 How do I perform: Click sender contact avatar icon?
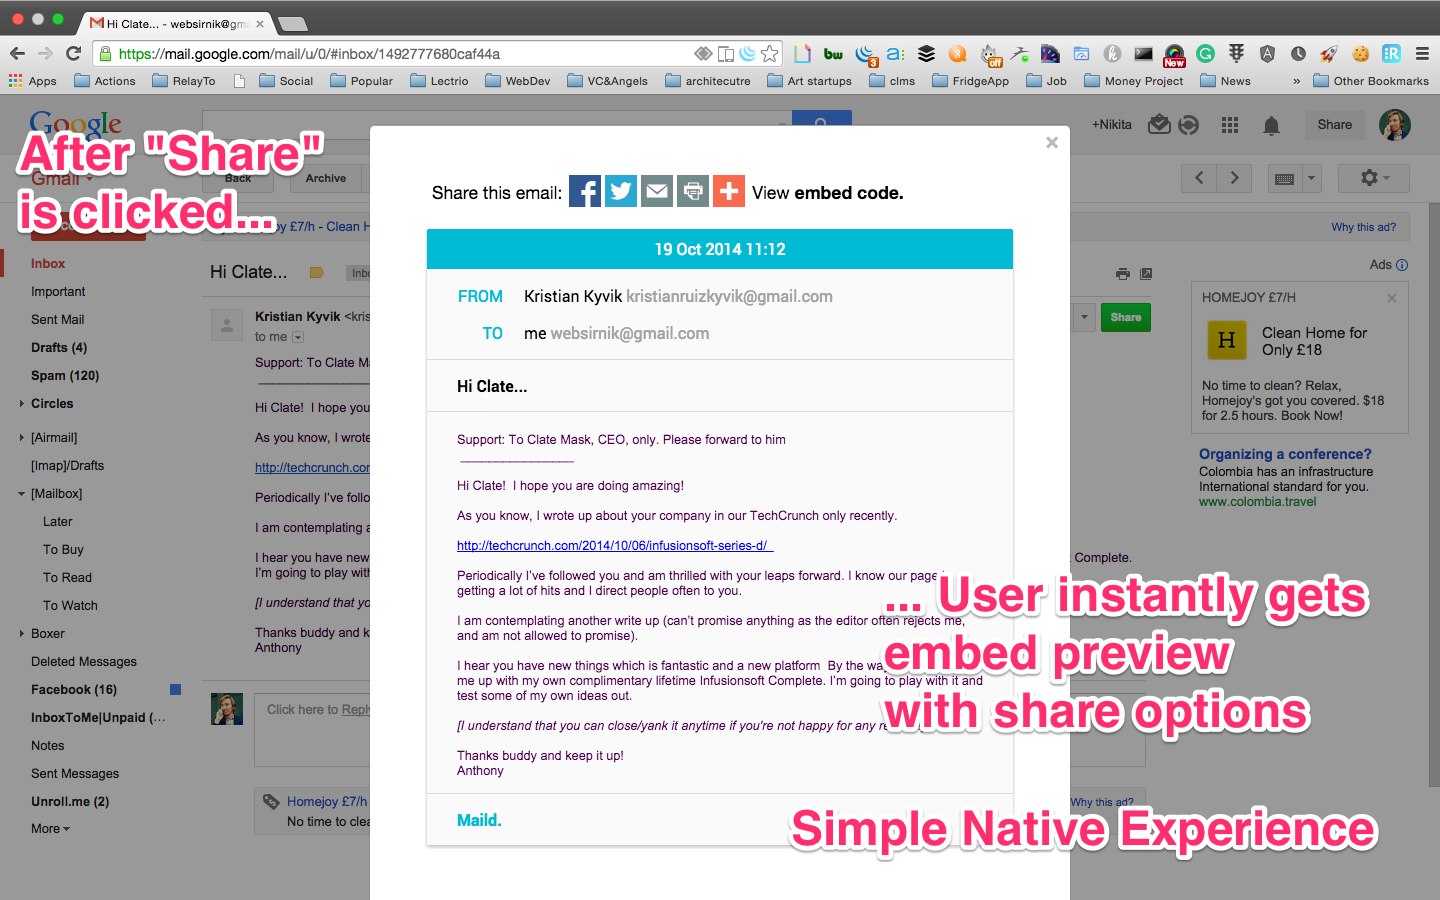[226, 326]
